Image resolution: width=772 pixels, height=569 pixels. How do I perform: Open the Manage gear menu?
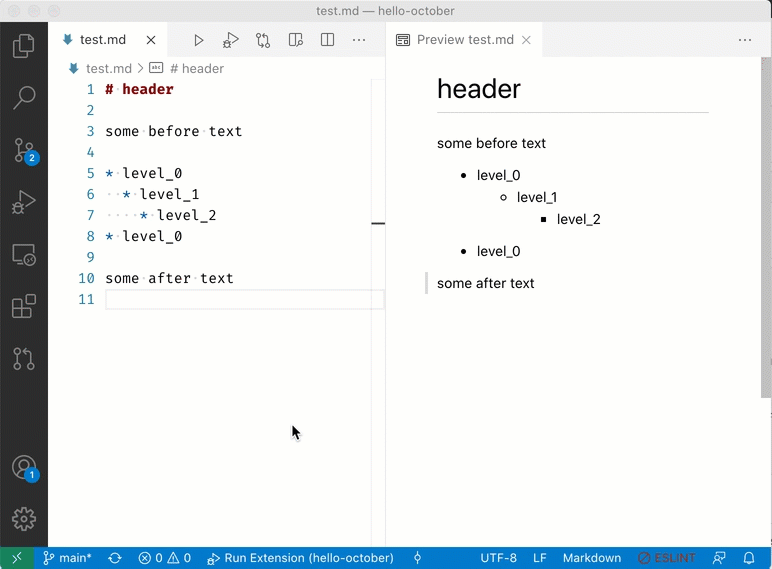tap(24, 519)
